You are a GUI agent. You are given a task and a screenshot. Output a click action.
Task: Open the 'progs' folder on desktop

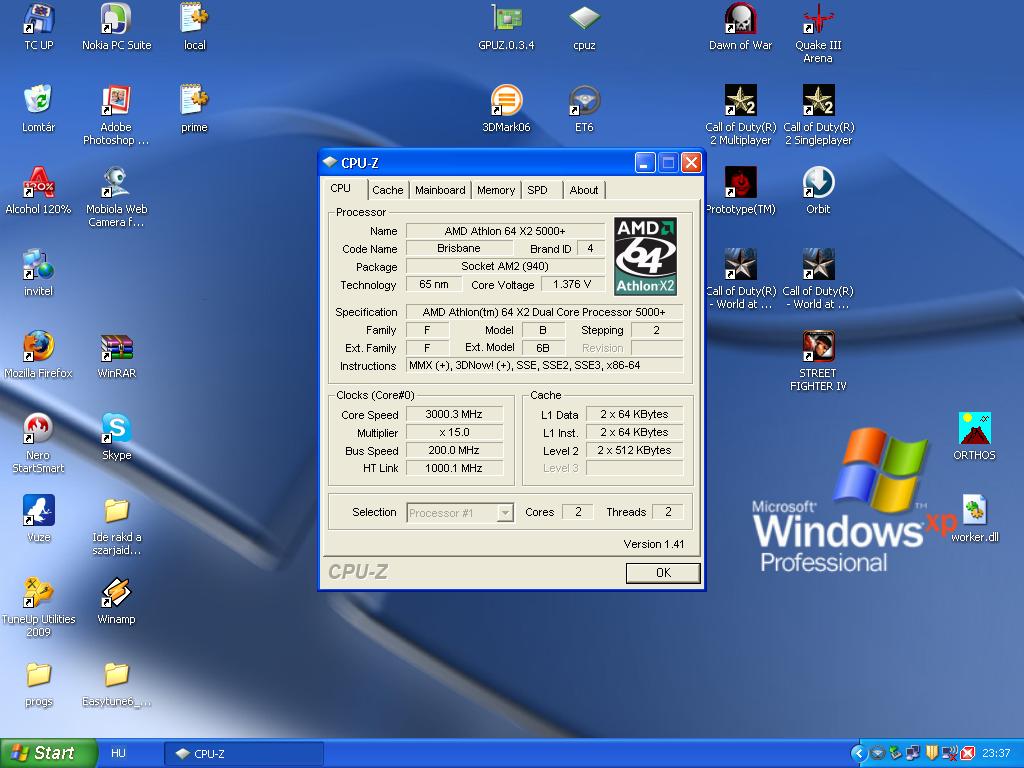click(x=39, y=684)
